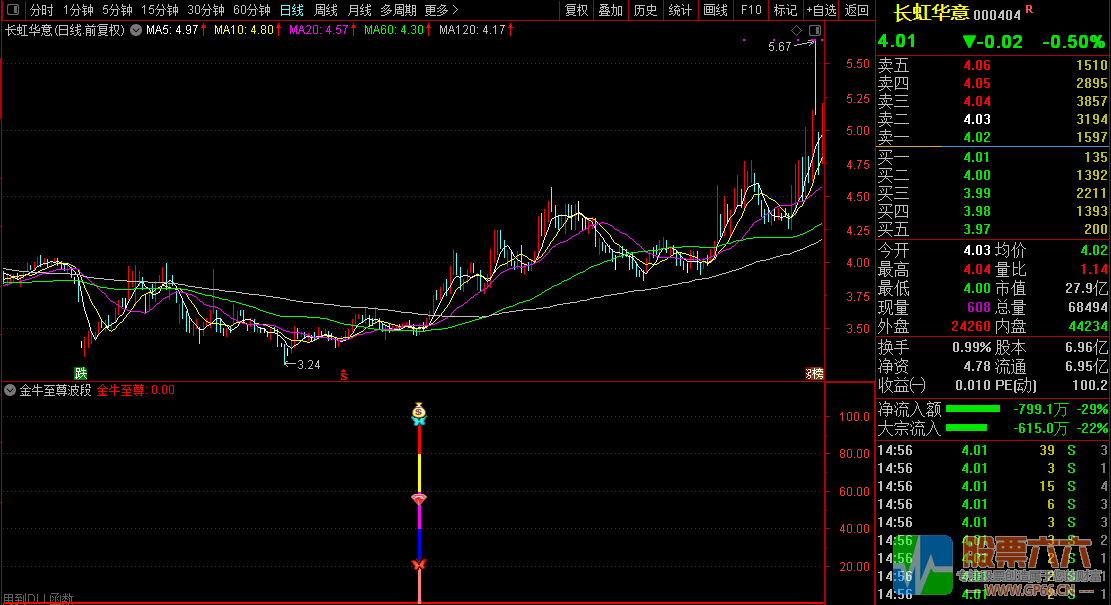This screenshot has height=605, width=1111.
Task: Open 金牛至尊波段 indicator dropdown arrow
Action: [x=11, y=391]
